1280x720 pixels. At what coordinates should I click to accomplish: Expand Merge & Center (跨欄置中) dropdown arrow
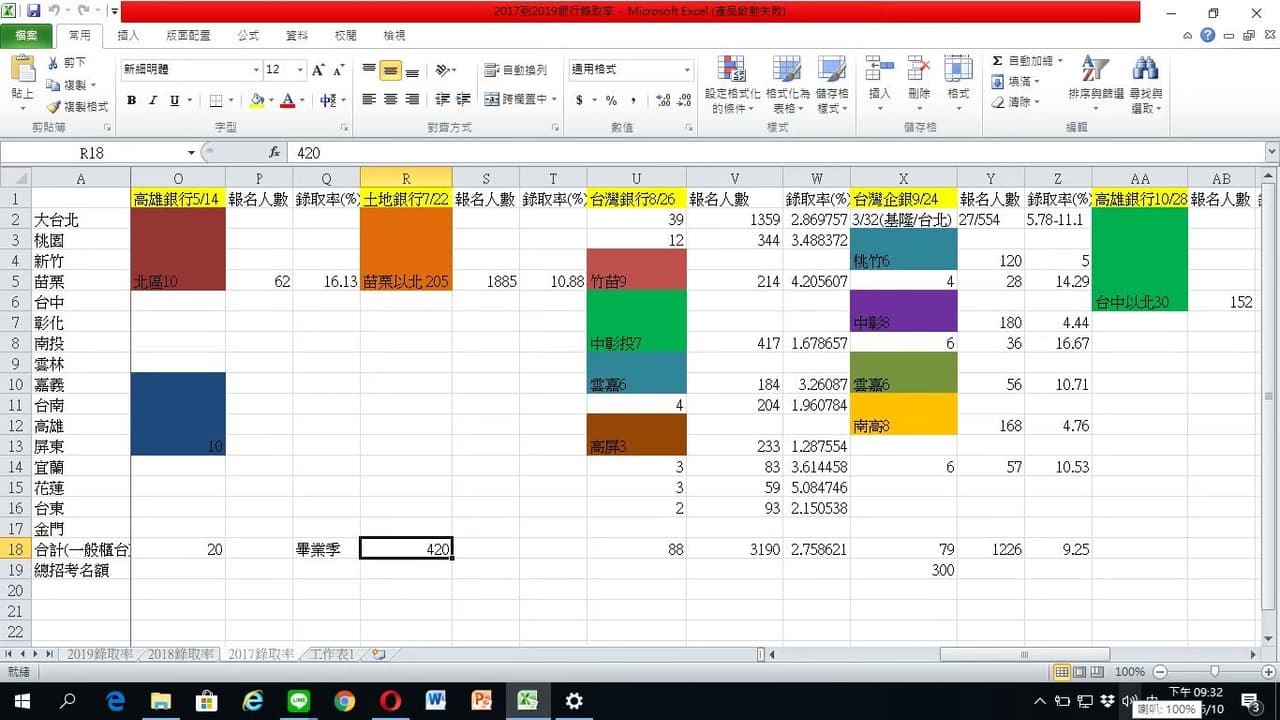pyautogui.click(x=555, y=100)
